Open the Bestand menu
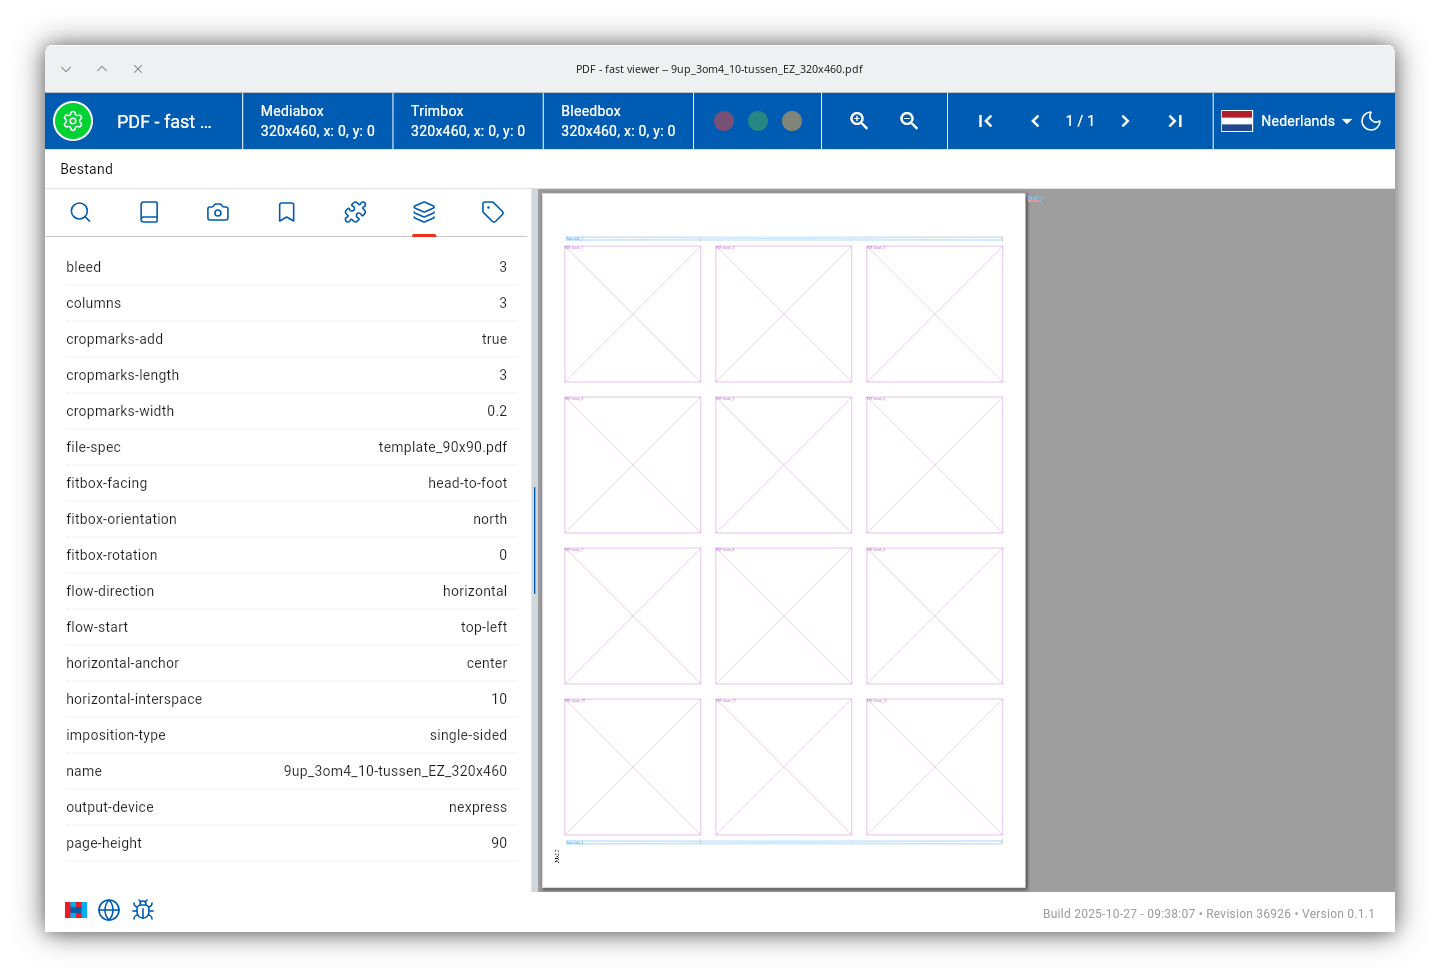 86,169
